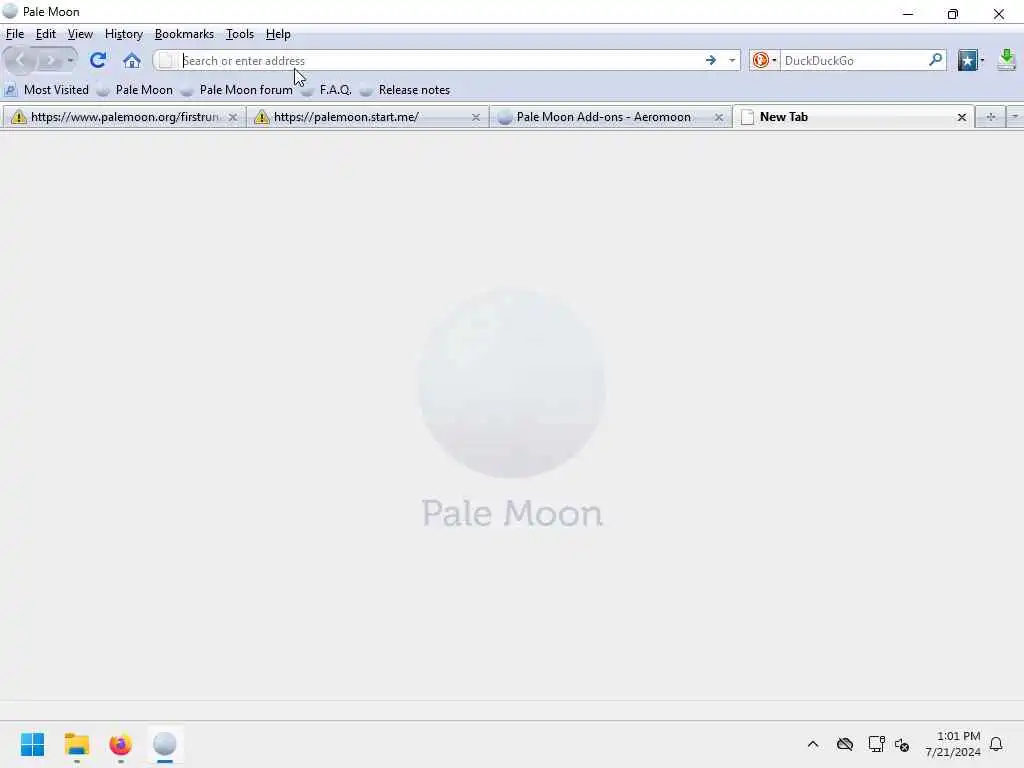The width and height of the screenshot is (1024, 768).
Task: Go forward with the Forward arrow button
Action: pos(50,61)
